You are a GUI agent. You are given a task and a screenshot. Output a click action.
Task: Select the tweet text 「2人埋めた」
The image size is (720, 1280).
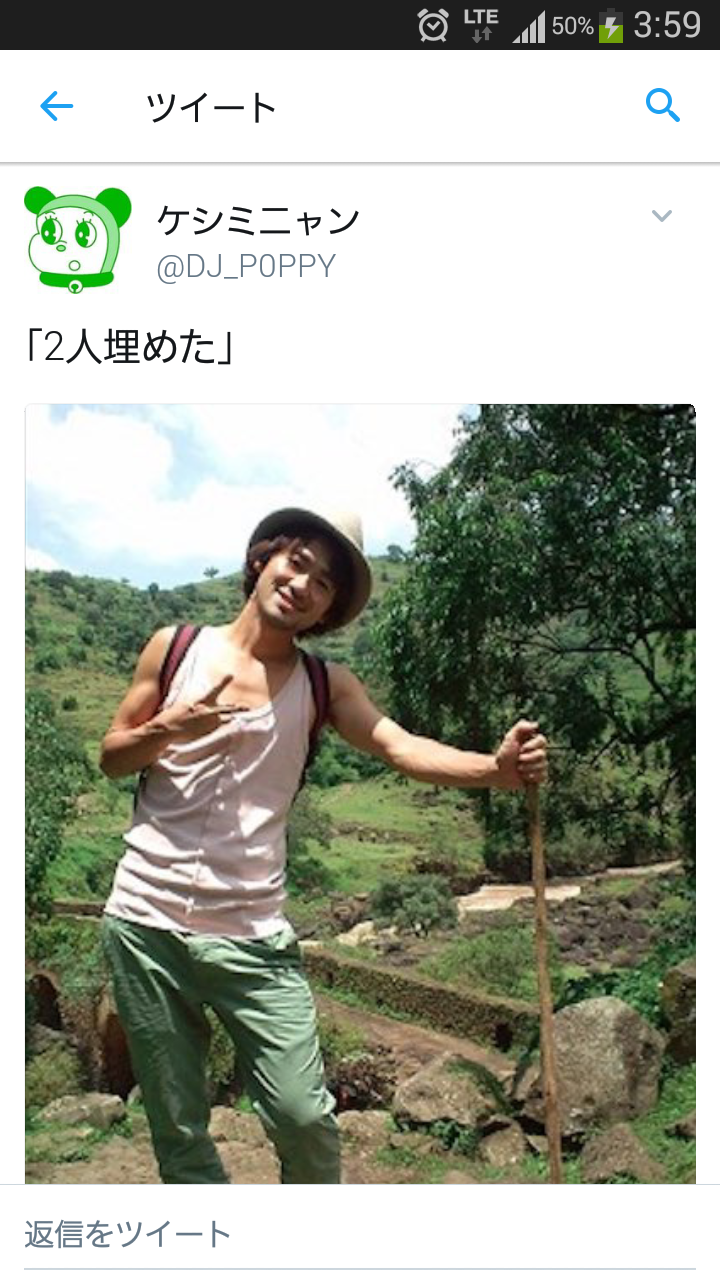(x=129, y=348)
